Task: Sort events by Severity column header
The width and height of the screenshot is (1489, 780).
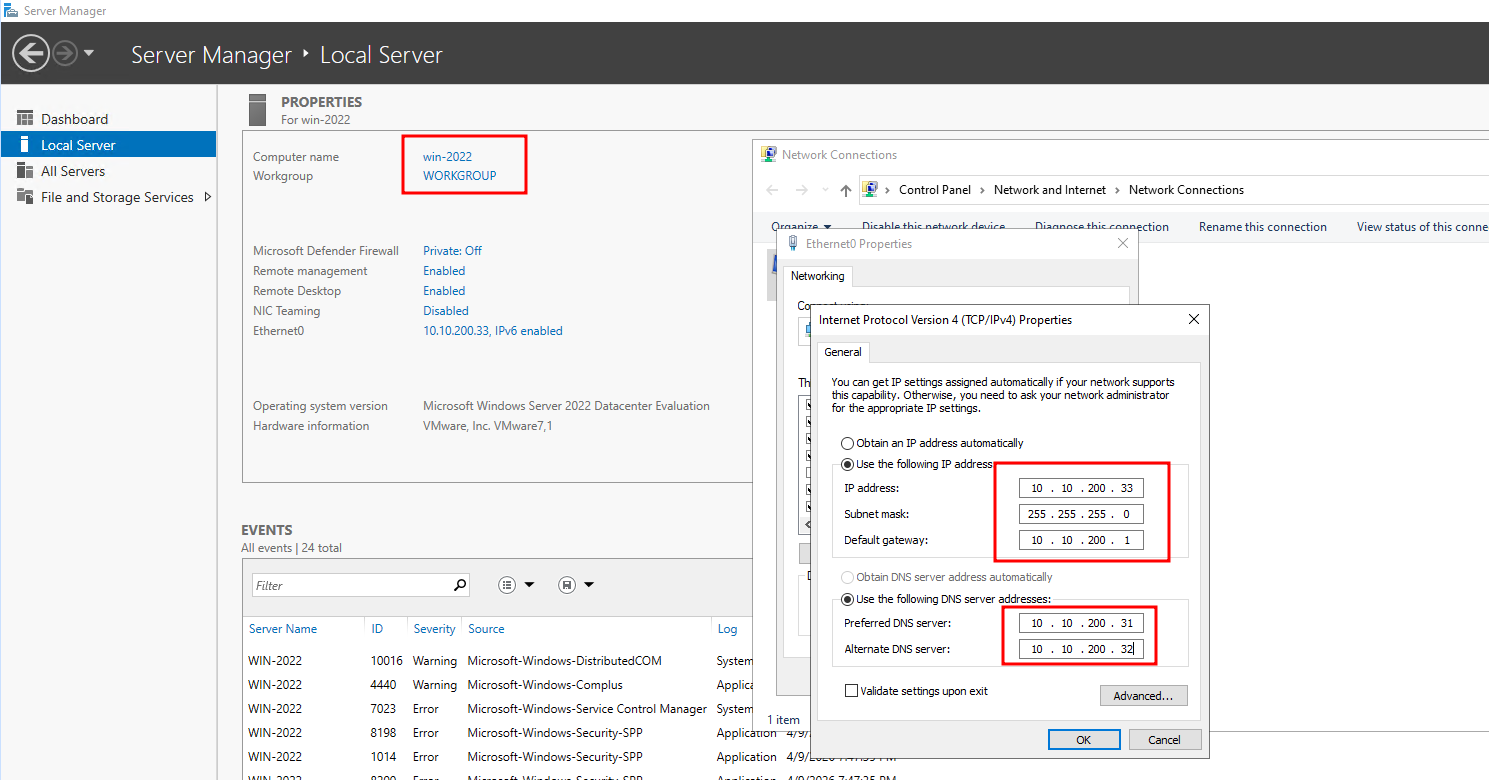Action: pos(434,629)
